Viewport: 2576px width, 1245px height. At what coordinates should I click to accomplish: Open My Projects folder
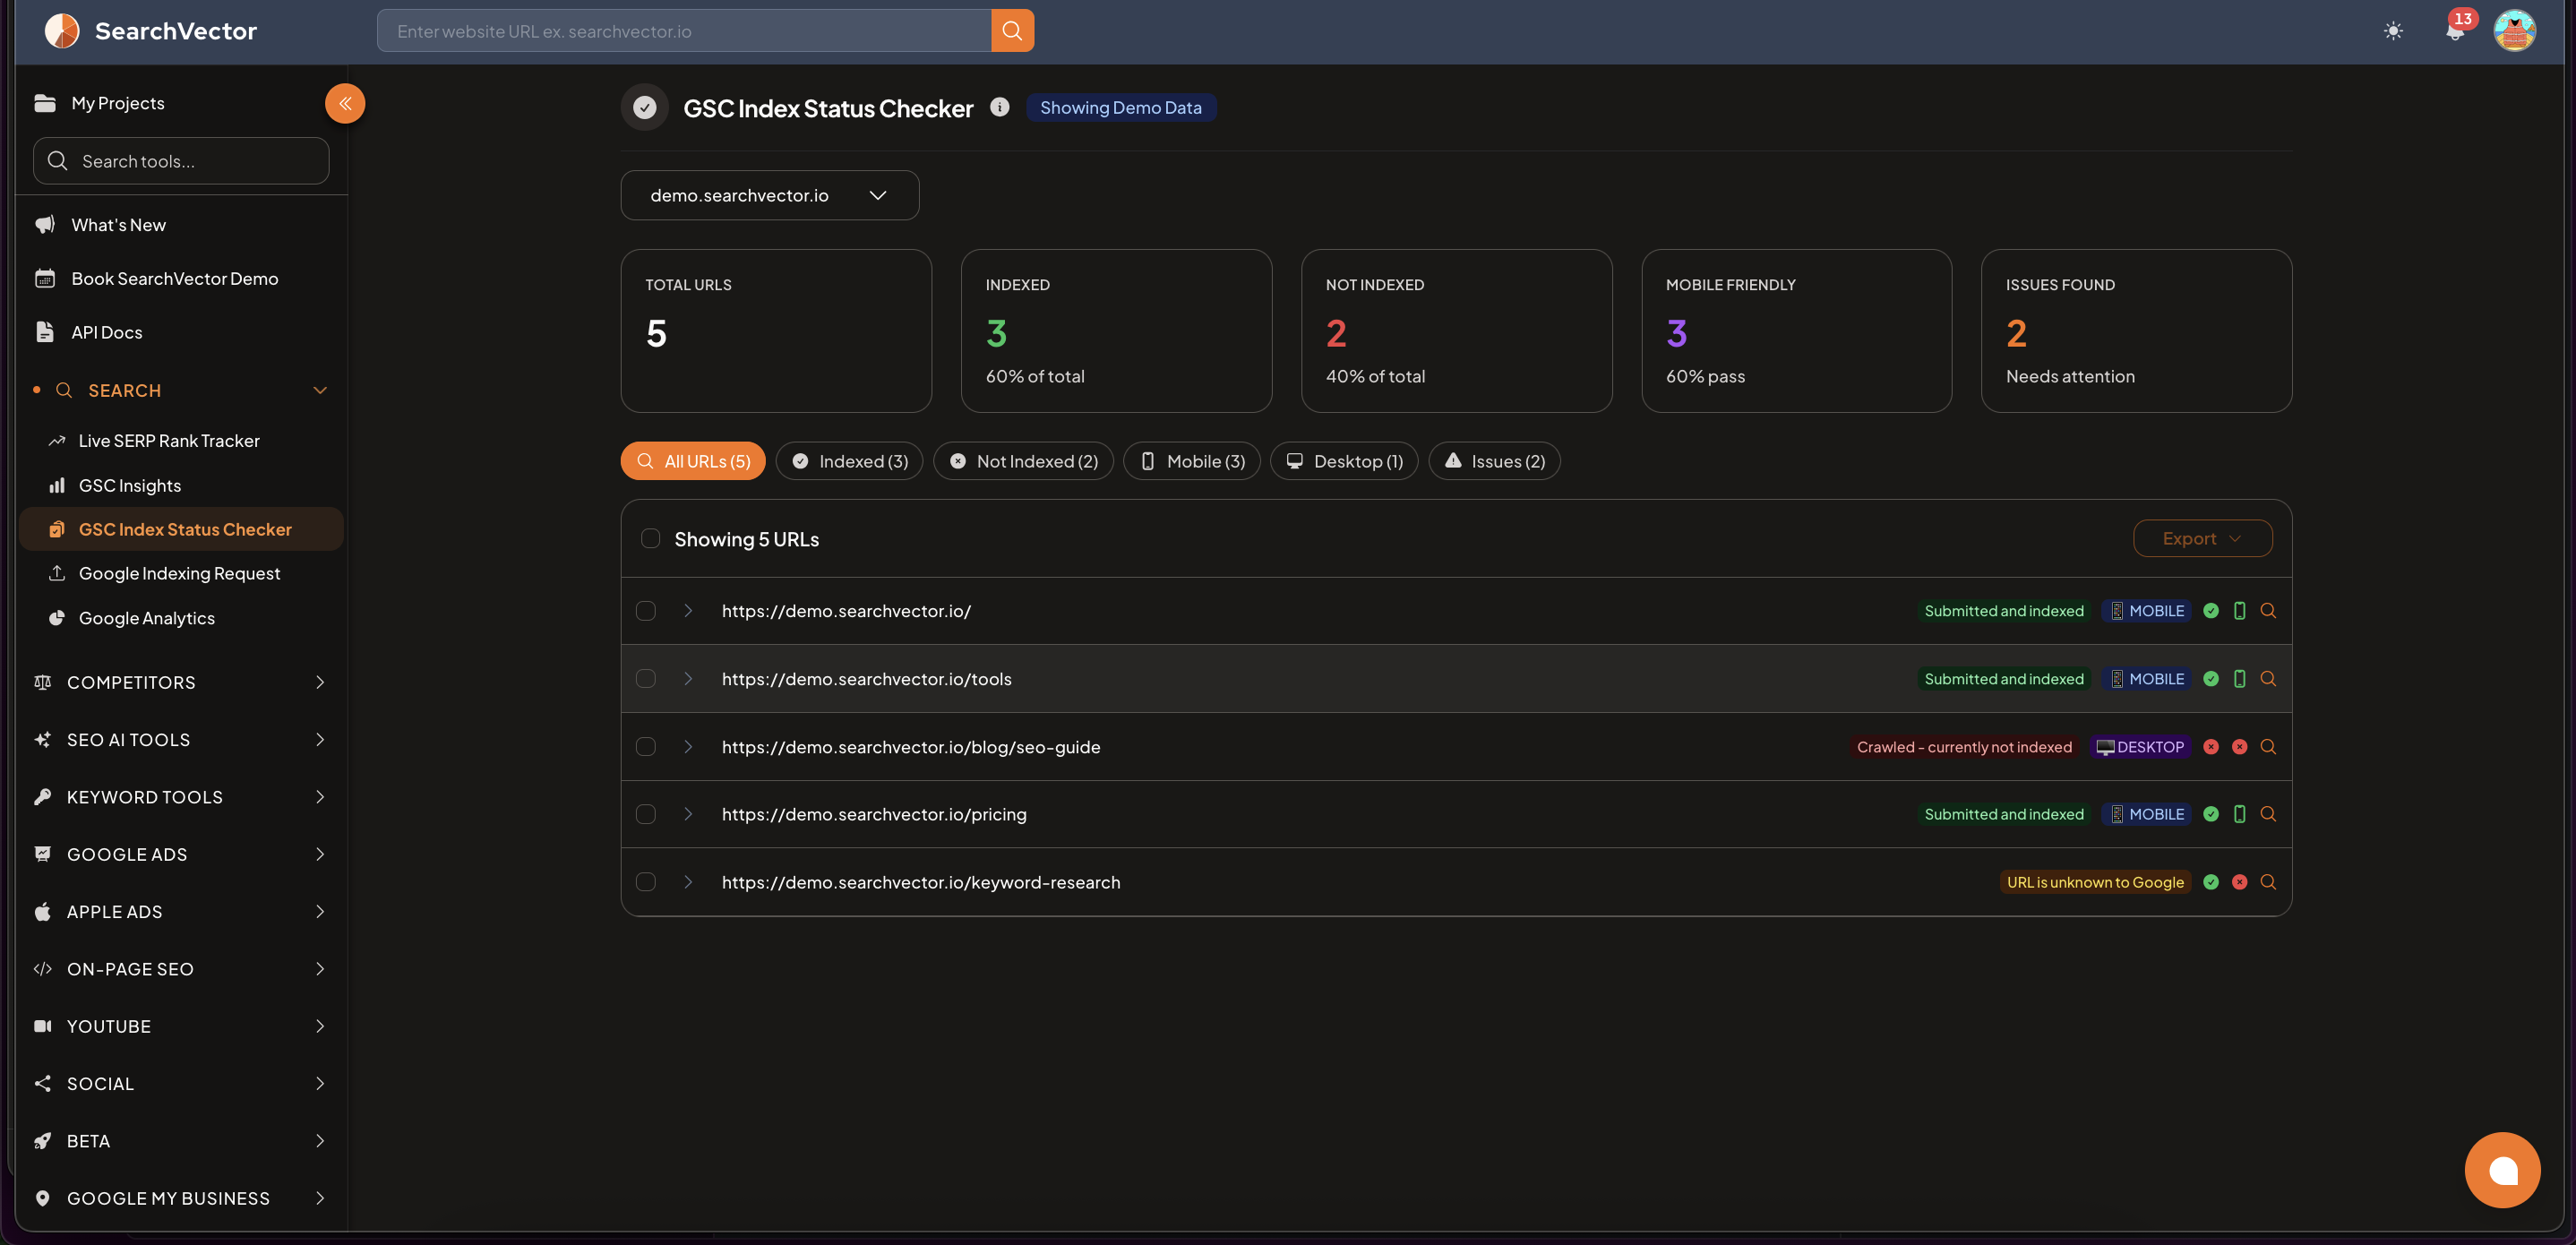pyautogui.click(x=99, y=103)
